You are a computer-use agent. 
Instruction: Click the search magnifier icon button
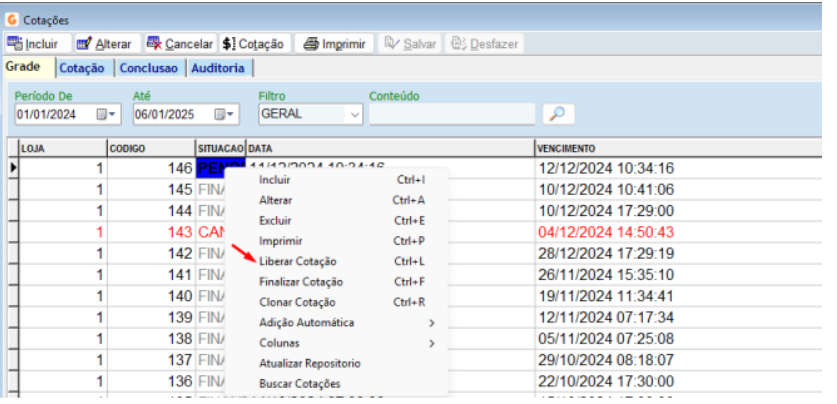point(558,114)
